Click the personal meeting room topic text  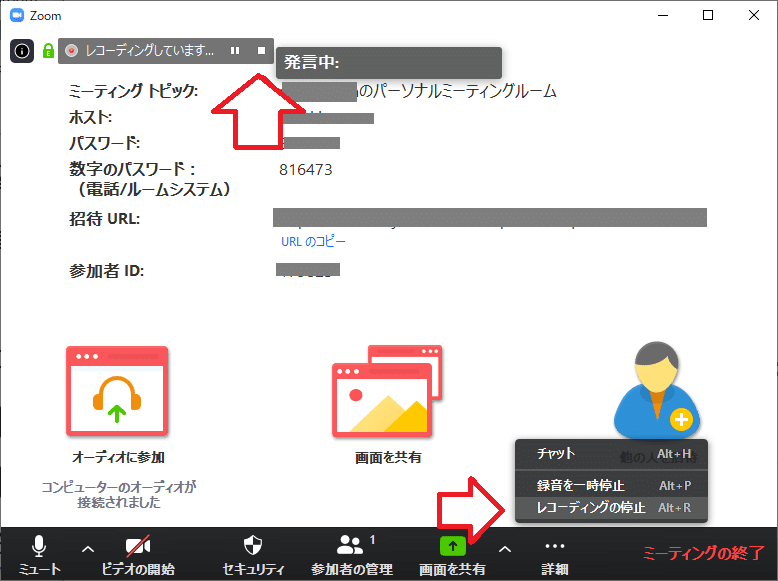pyautogui.click(x=456, y=91)
